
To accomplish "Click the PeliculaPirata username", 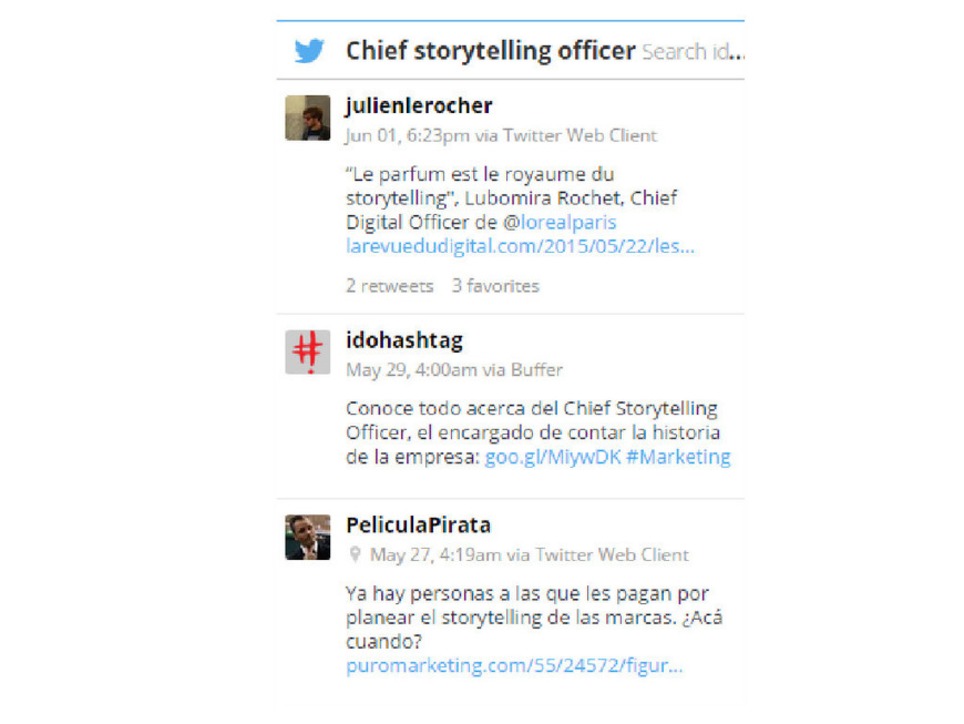I will click(418, 526).
